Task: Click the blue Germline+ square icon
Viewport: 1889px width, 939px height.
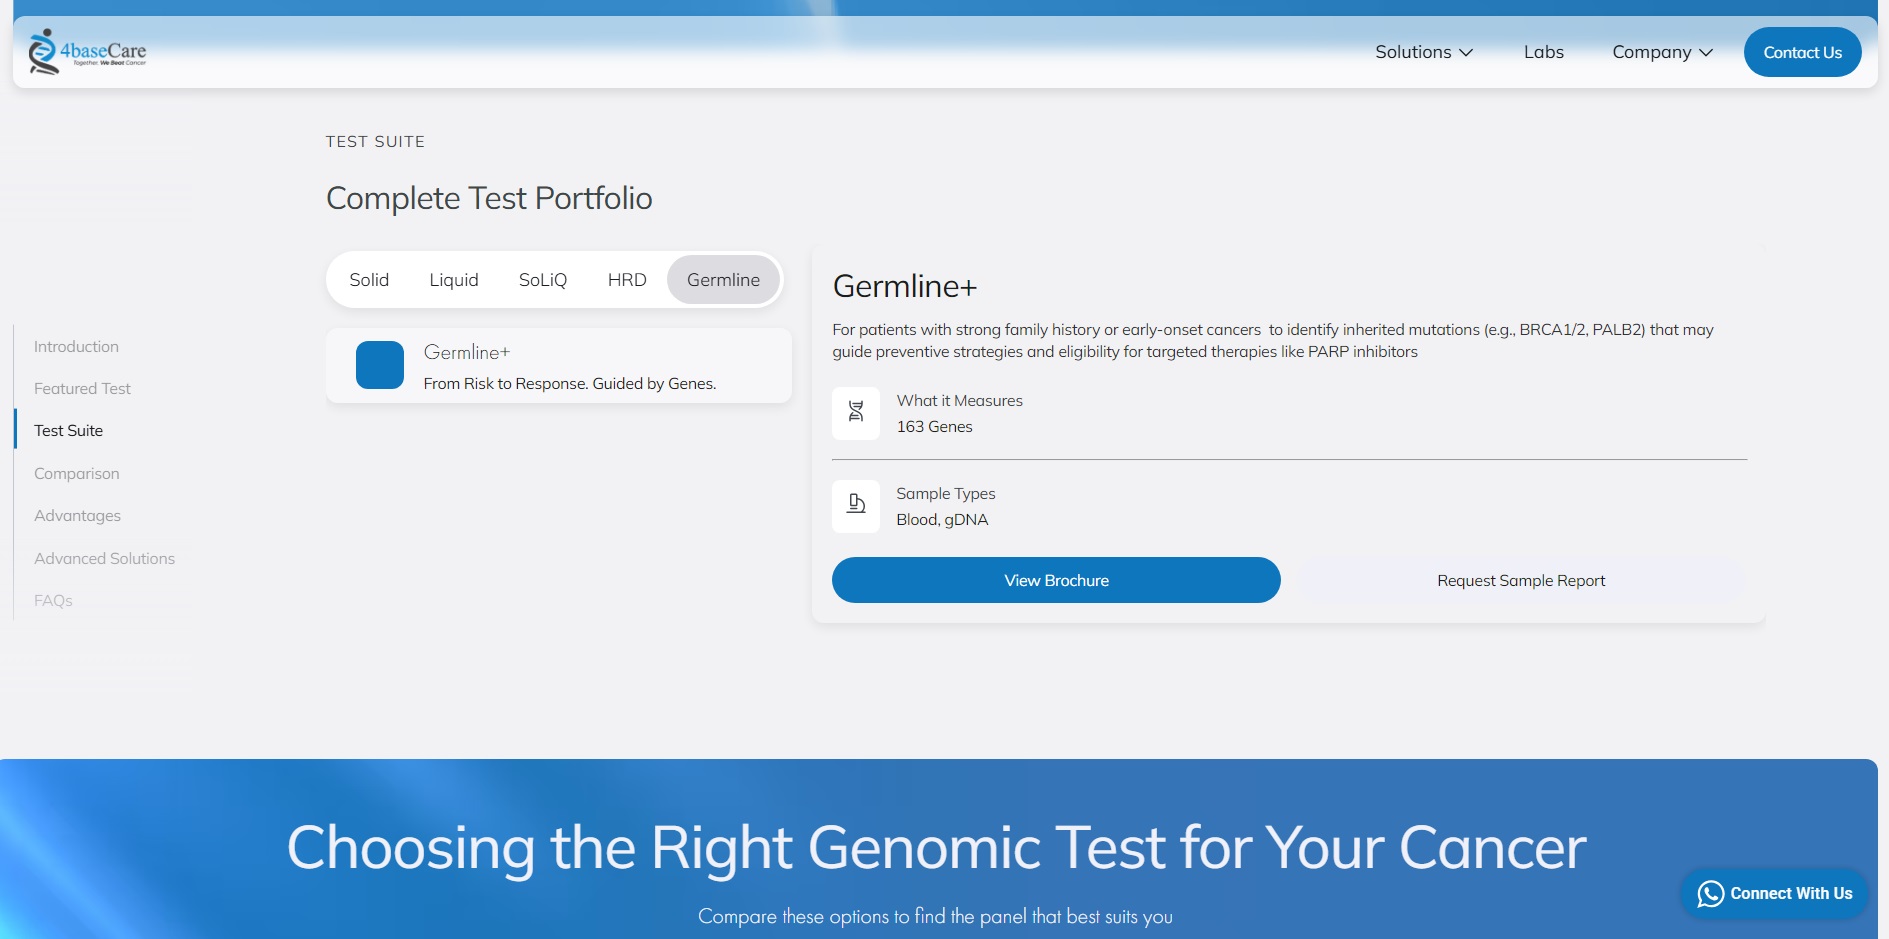Action: 380,365
